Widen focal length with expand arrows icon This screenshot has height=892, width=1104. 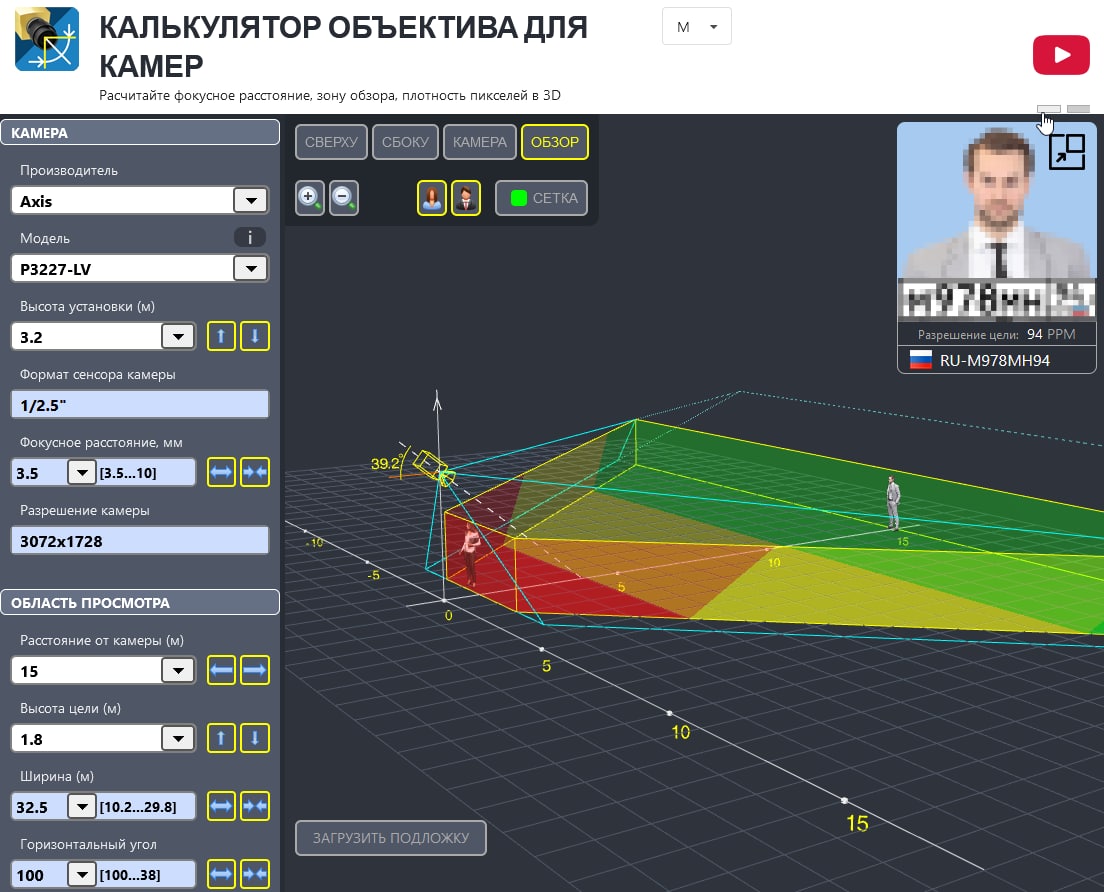coord(221,472)
